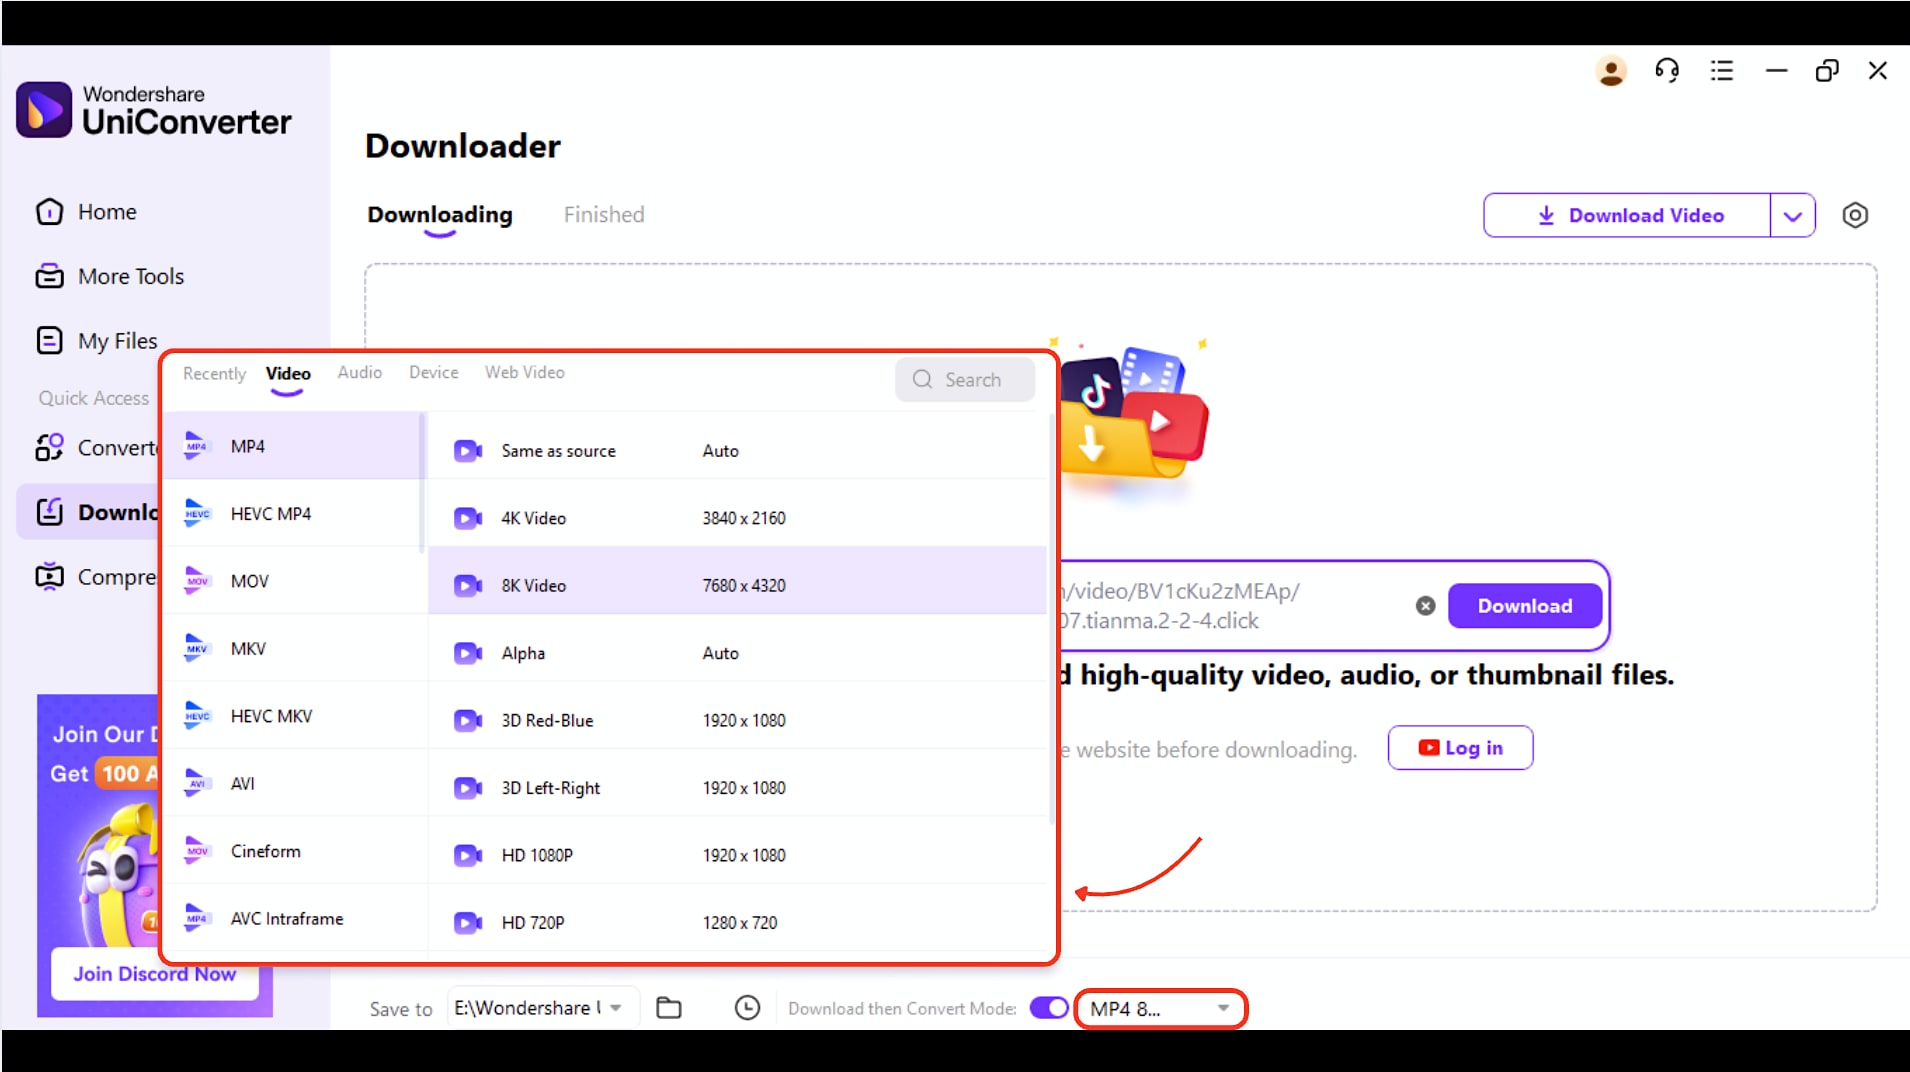Open downloader settings gear icon
Image resolution: width=1910 pixels, height=1072 pixels.
click(1855, 215)
